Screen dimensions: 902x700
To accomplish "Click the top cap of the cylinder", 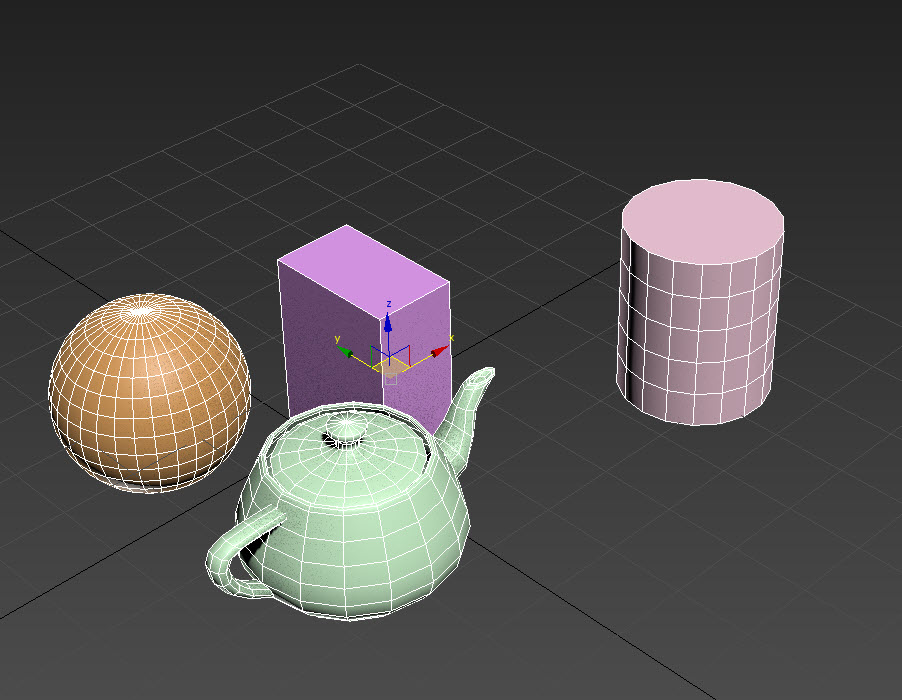I will (x=702, y=221).
